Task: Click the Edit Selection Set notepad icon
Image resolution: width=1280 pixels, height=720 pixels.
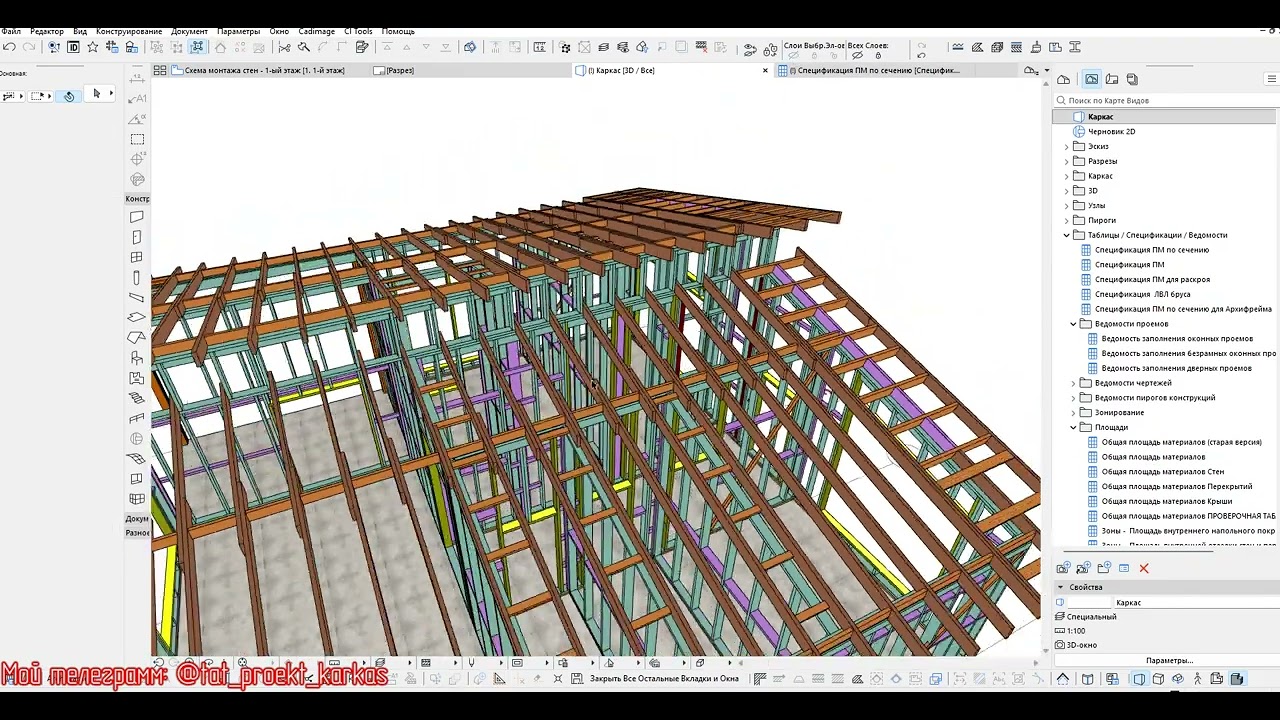Action: 362,47
